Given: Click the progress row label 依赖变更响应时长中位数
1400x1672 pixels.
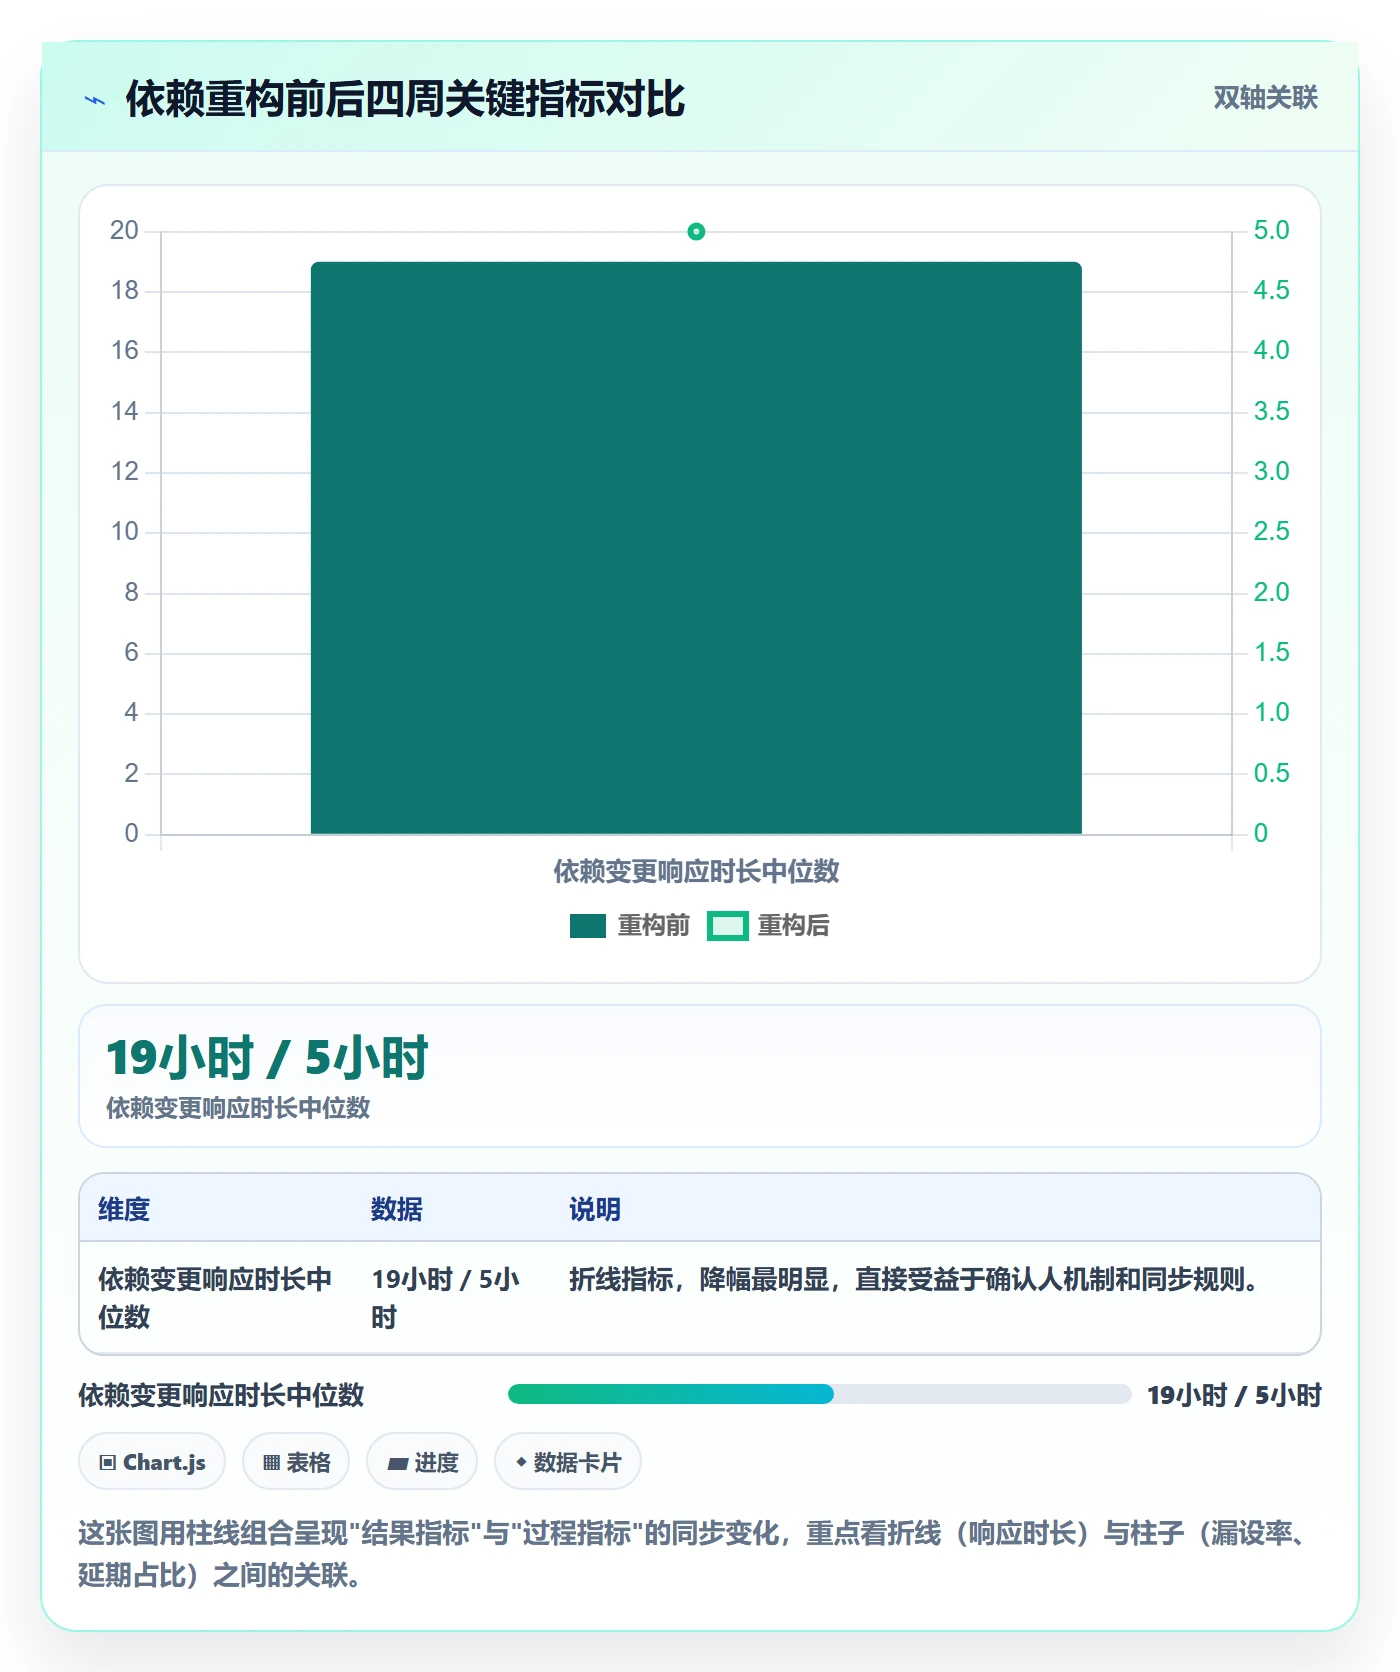Looking at the screenshot, I should pos(221,1395).
